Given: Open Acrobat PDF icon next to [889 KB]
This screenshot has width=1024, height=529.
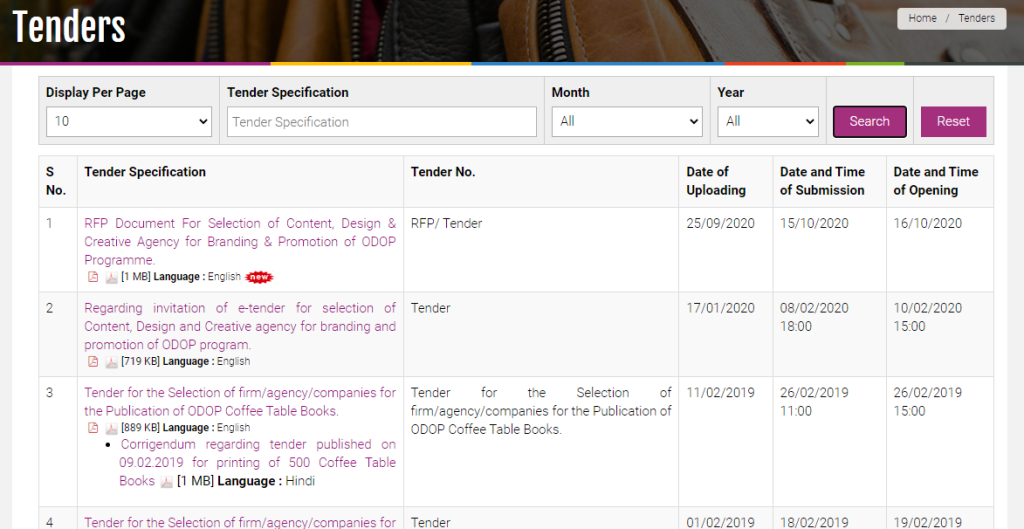Looking at the screenshot, I should click(x=112, y=428).
